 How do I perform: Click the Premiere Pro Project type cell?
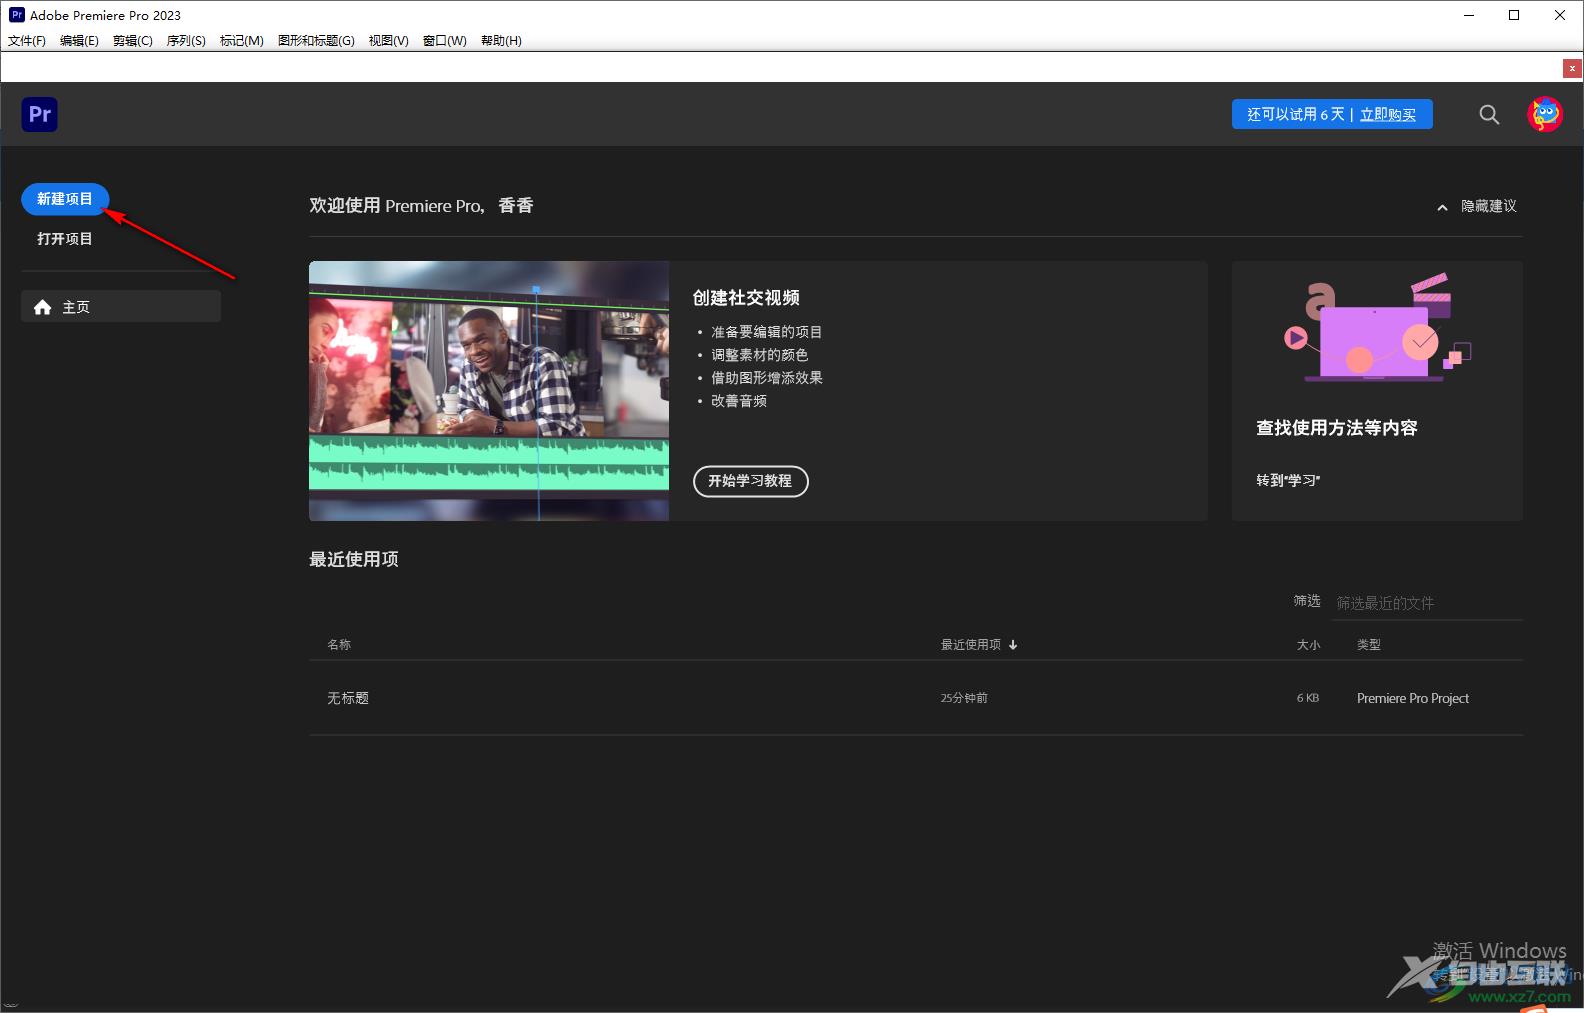tap(1413, 698)
